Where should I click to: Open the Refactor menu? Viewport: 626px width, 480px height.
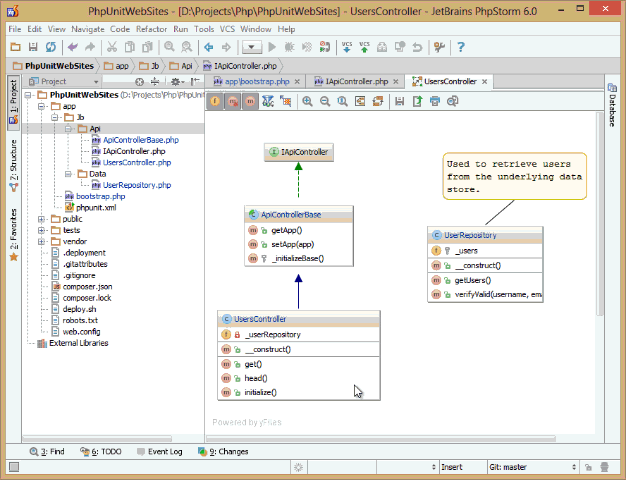pyautogui.click(x=151, y=29)
